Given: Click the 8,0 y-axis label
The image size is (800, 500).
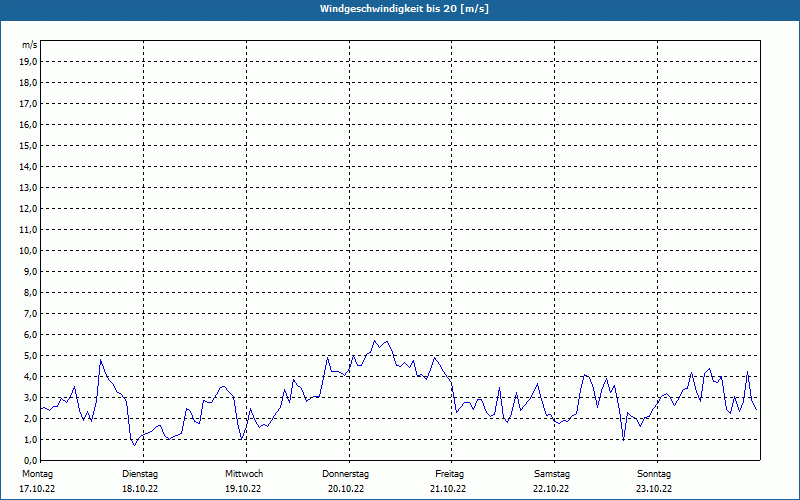Looking at the screenshot, I should pos(30,292).
